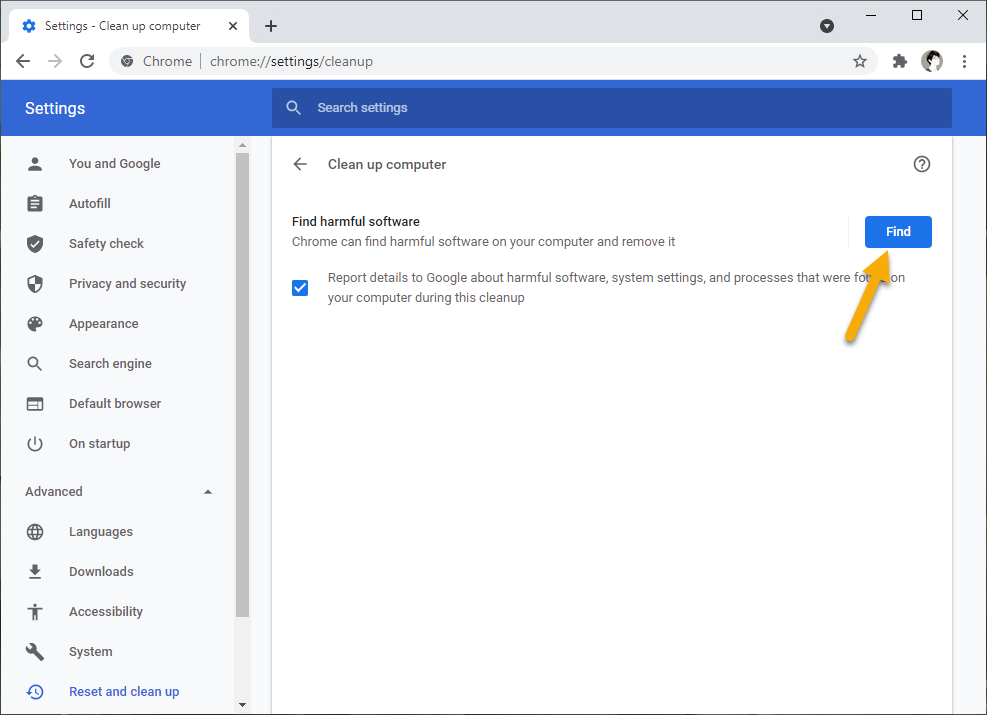
Task: Go back using the settings back arrow
Action: (300, 164)
